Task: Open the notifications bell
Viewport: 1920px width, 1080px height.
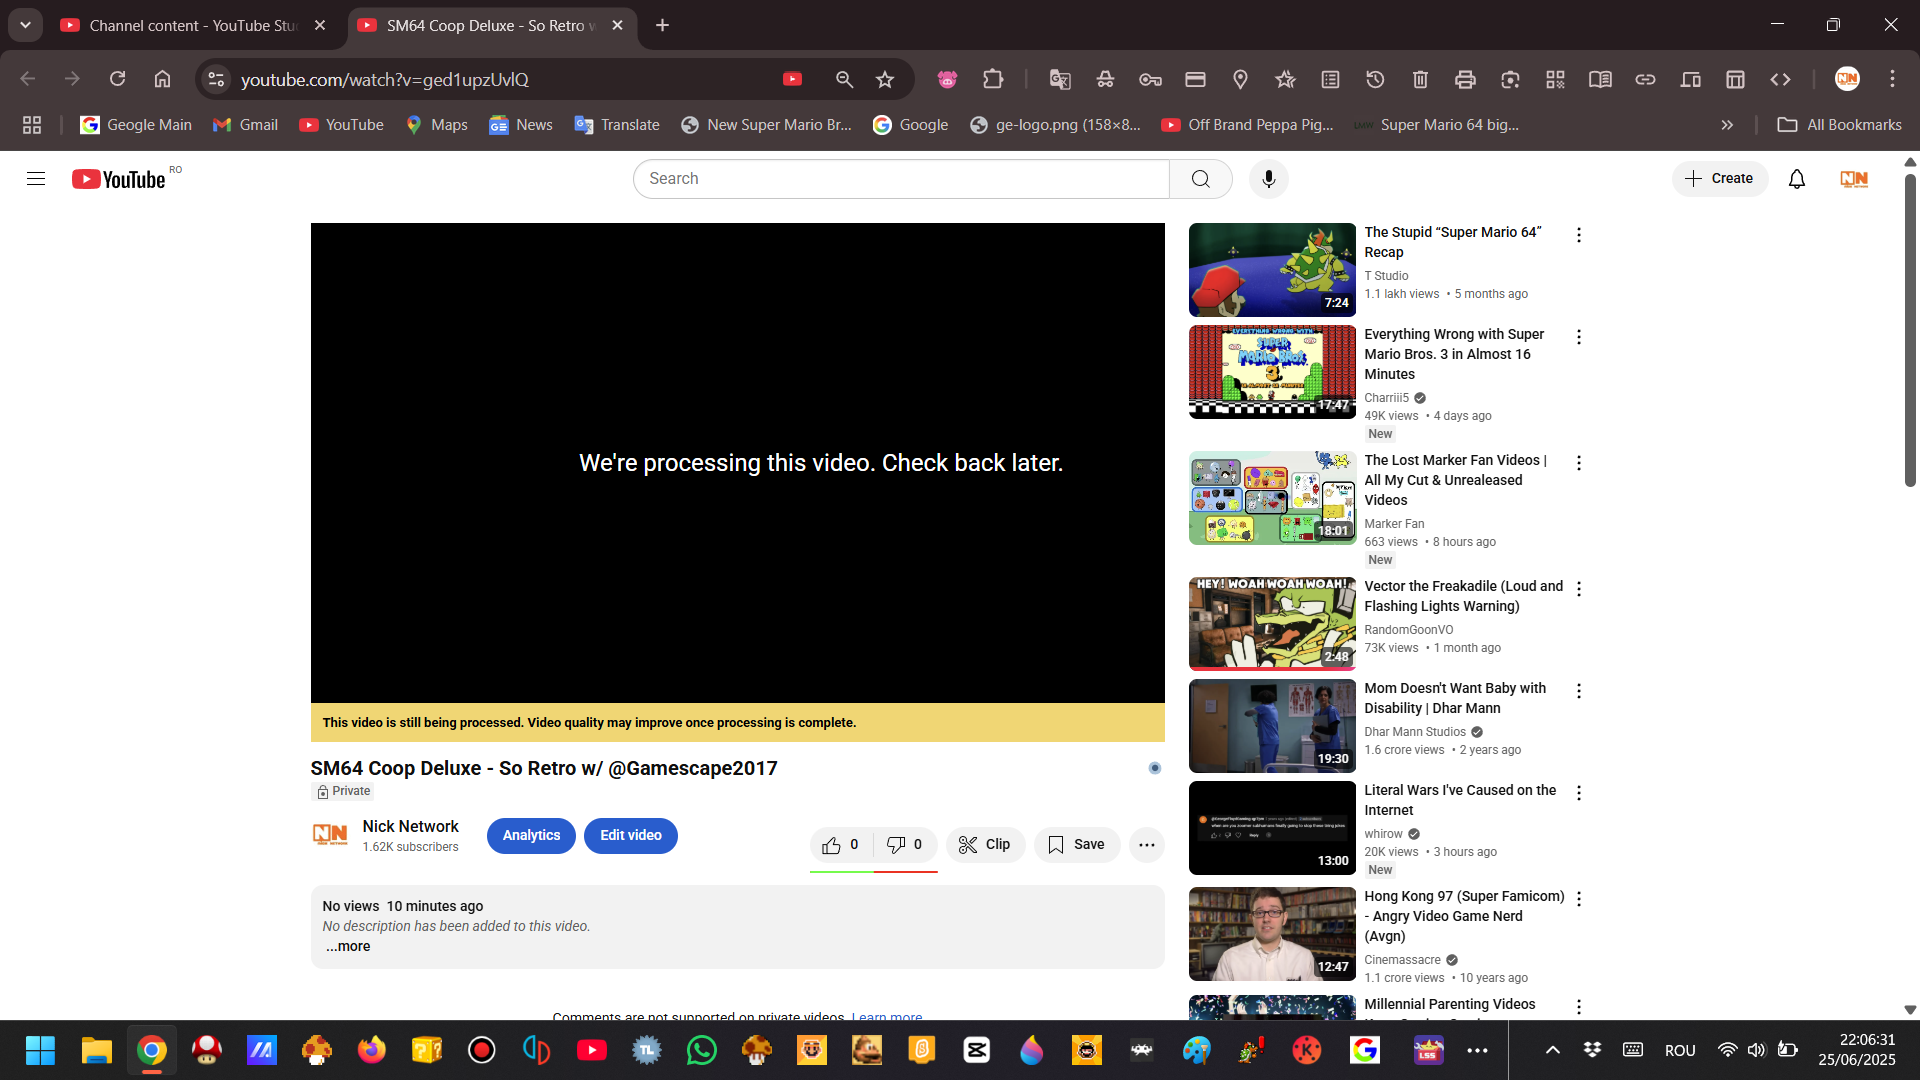Action: coord(1797,179)
